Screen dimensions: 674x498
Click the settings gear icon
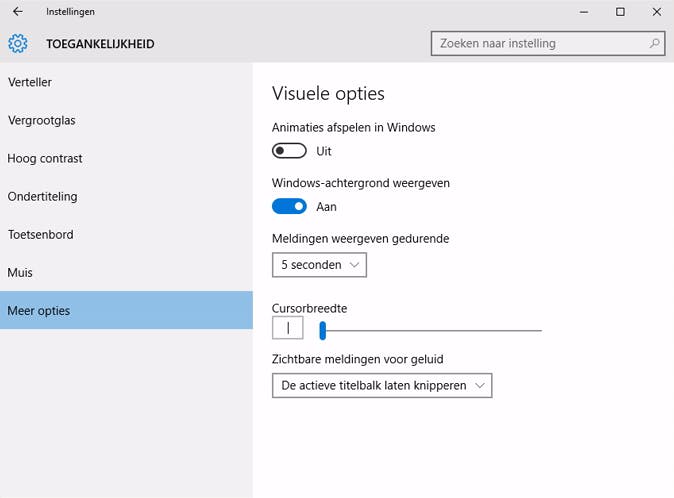point(17,44)
